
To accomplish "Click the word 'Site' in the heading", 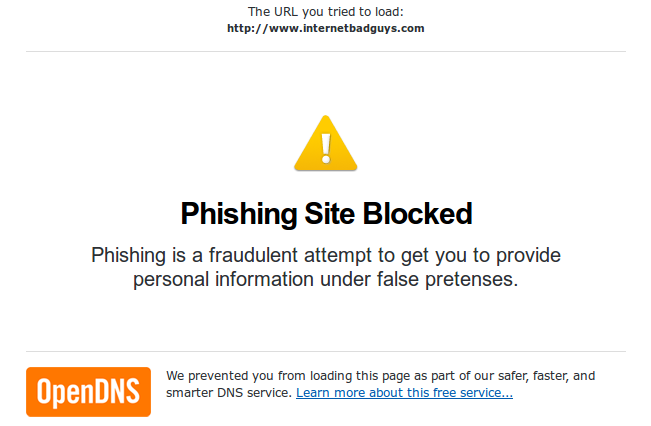I will click(x=330, y=213).
